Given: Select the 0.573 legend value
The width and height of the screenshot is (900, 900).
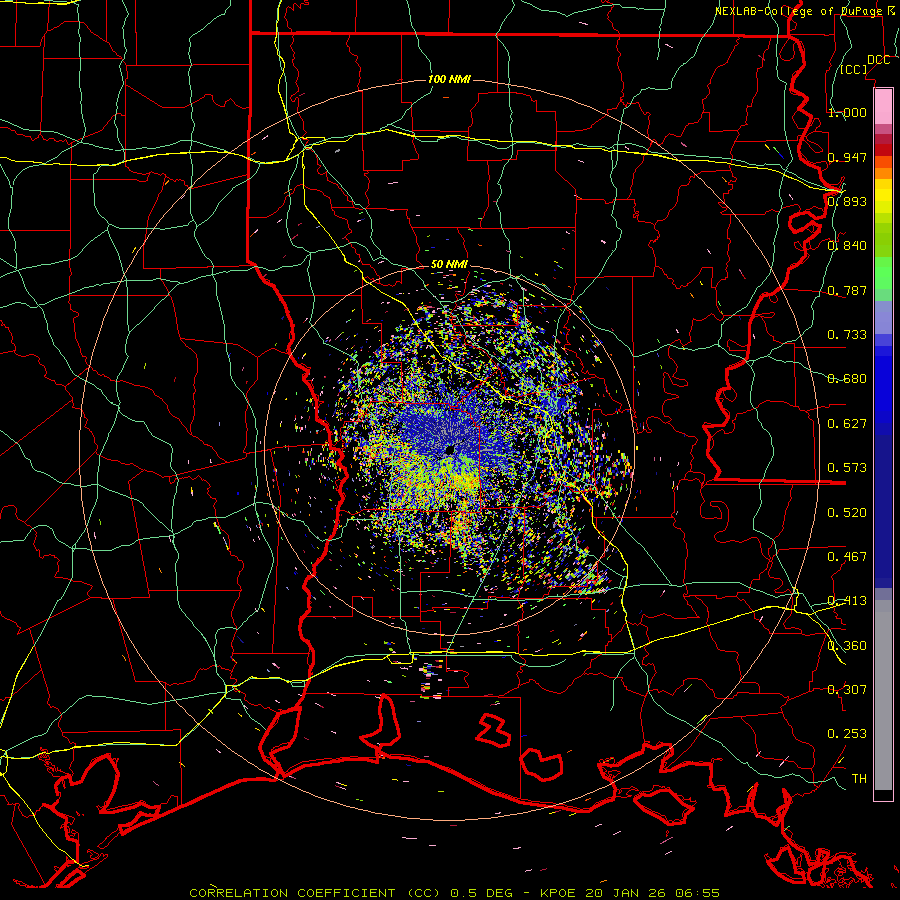Looking at the screenshot, I should click(847, 467).
